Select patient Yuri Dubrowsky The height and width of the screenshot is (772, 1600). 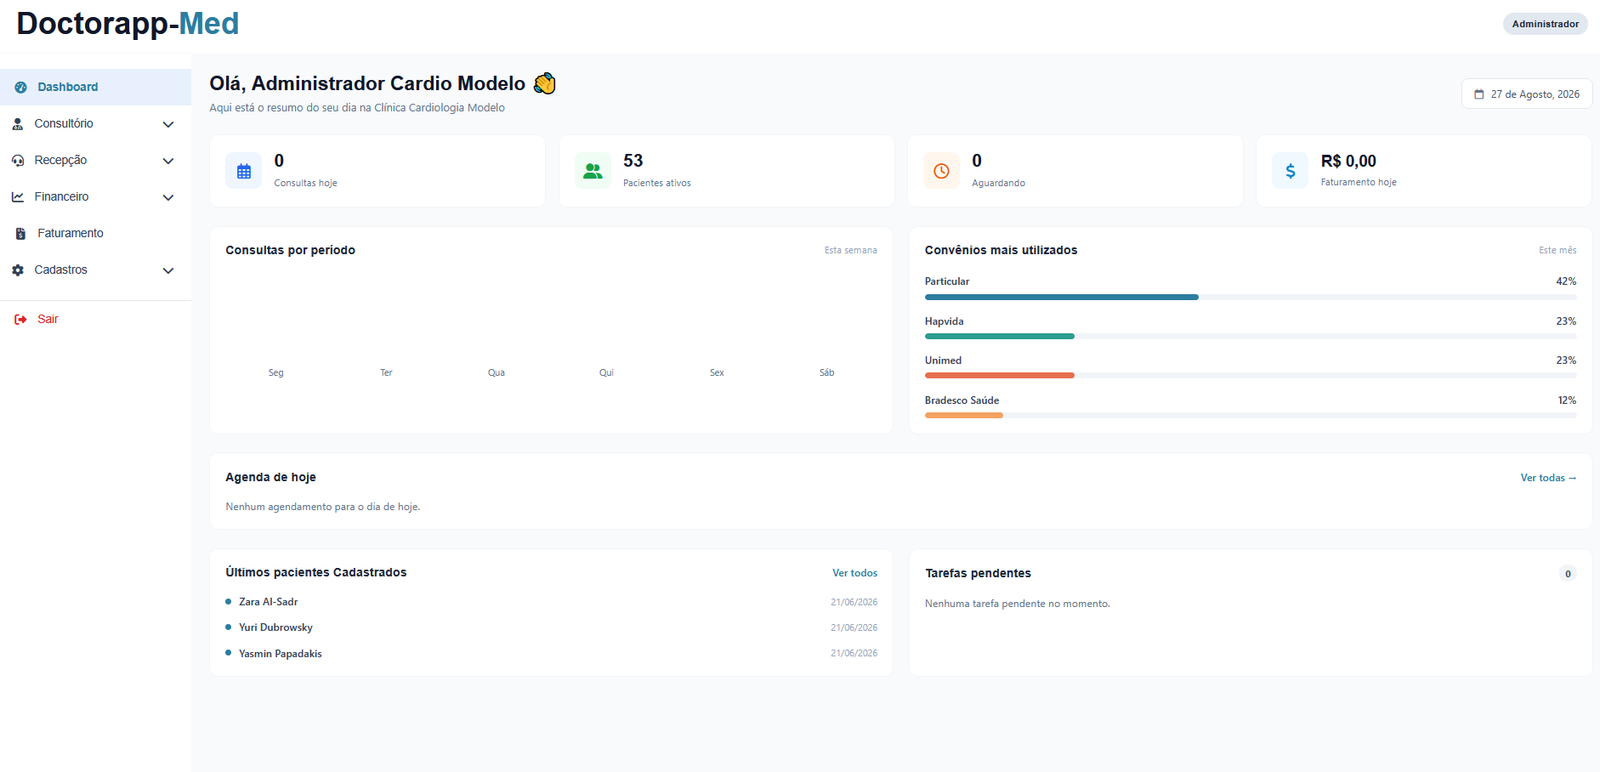click(276, 628)
